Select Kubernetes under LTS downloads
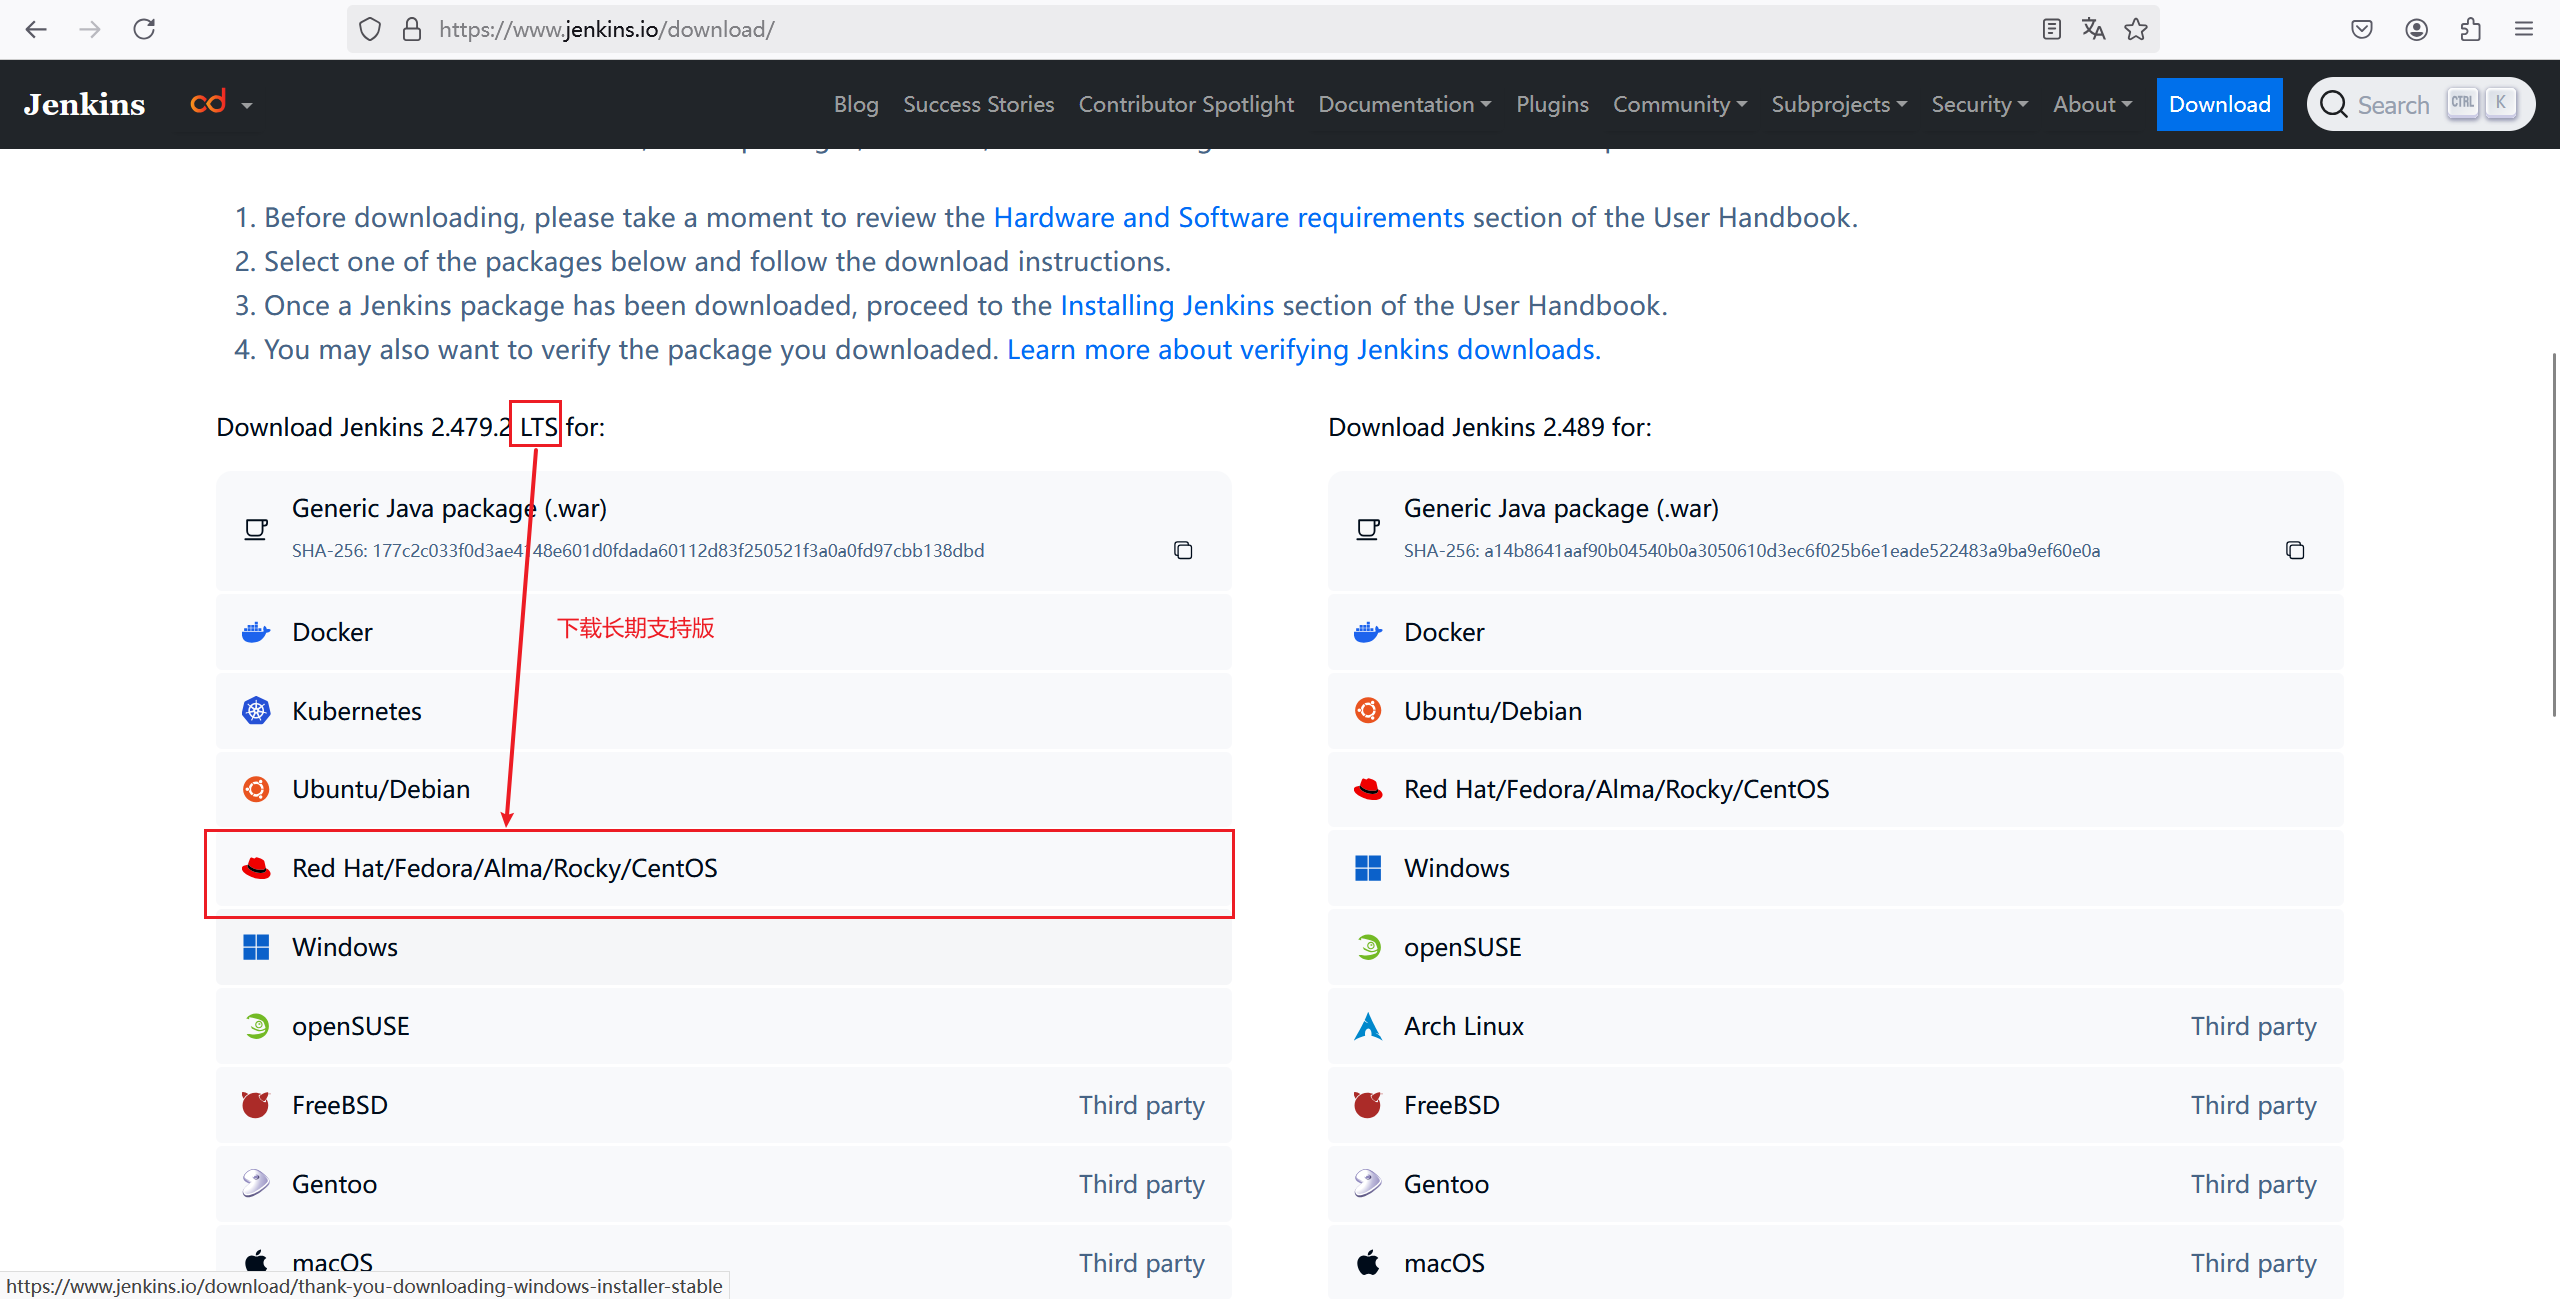 (724, 711)
